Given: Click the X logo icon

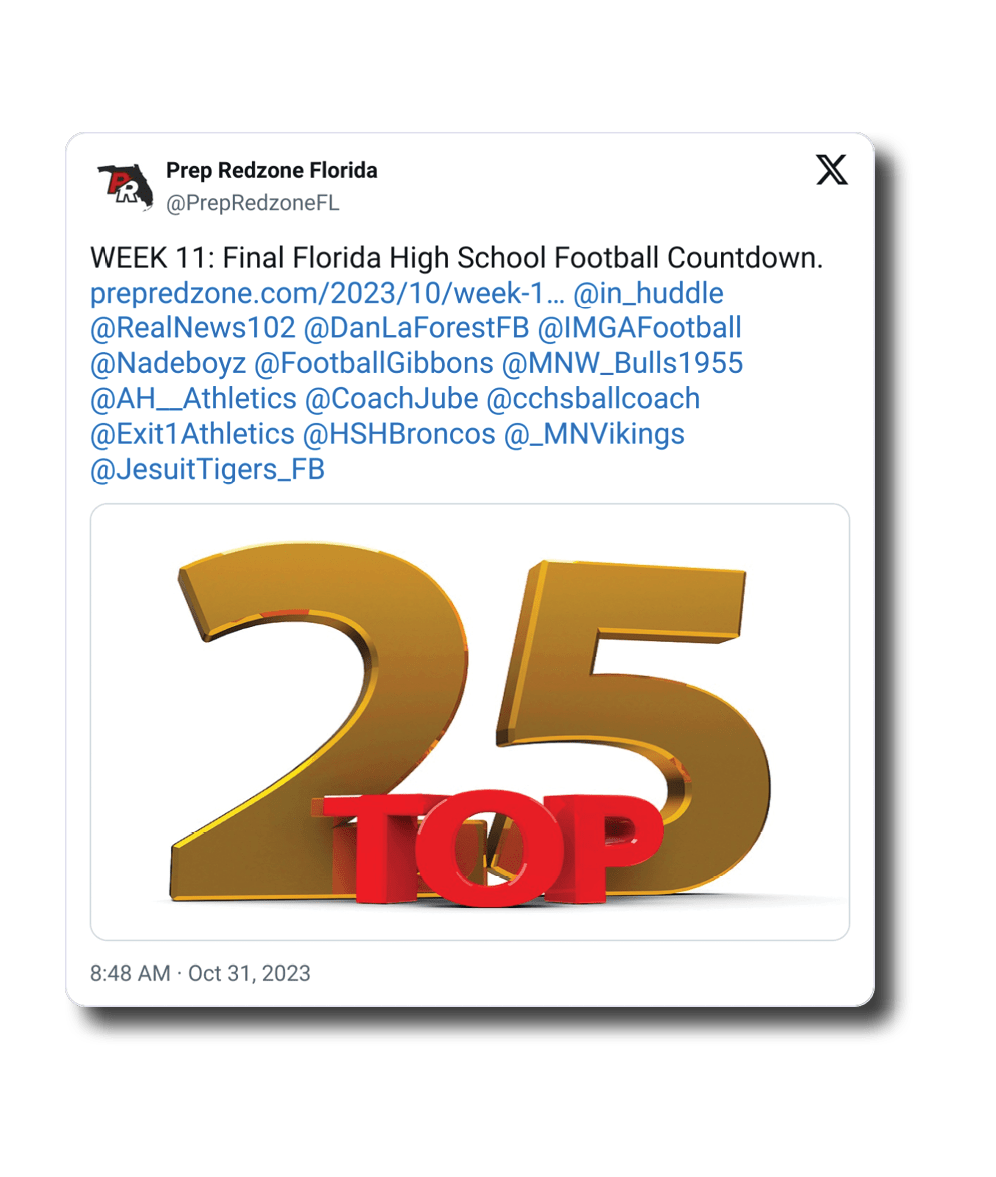Looking at the screenshot, I should [832, 170].
